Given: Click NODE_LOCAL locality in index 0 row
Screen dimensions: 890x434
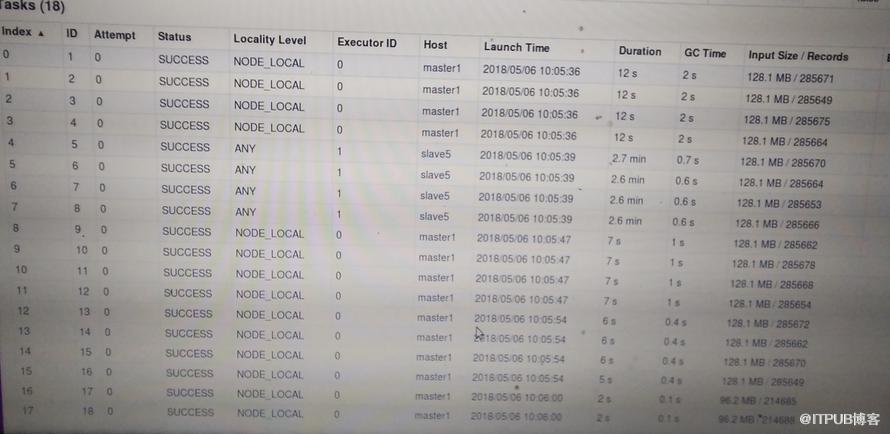Looking at the screenshot, I should tap(269, 63).
